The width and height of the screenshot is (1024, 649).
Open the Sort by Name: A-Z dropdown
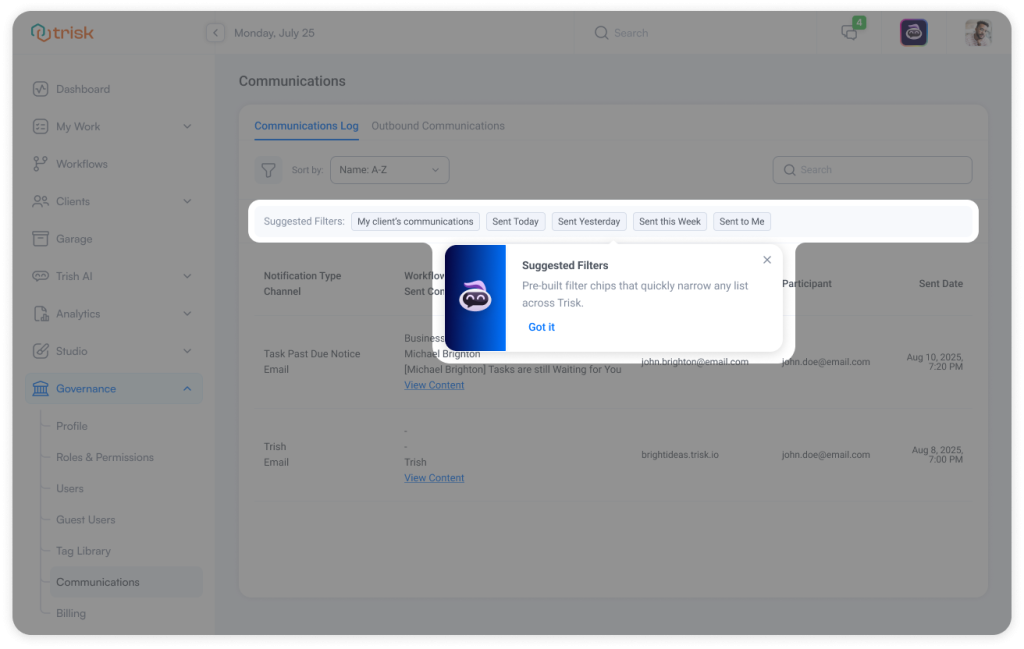390,170
